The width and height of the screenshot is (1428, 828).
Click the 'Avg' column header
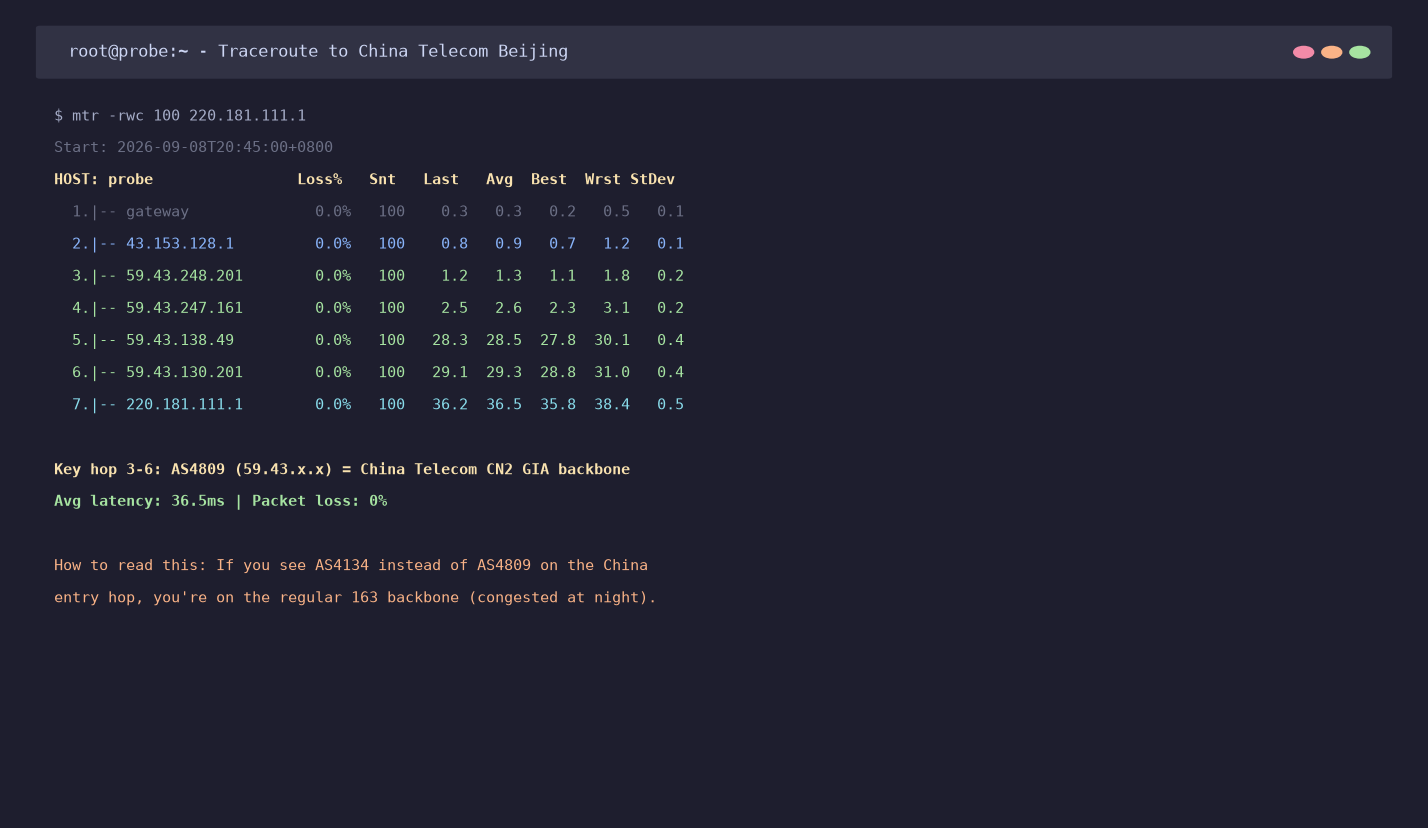coord(500,179)
